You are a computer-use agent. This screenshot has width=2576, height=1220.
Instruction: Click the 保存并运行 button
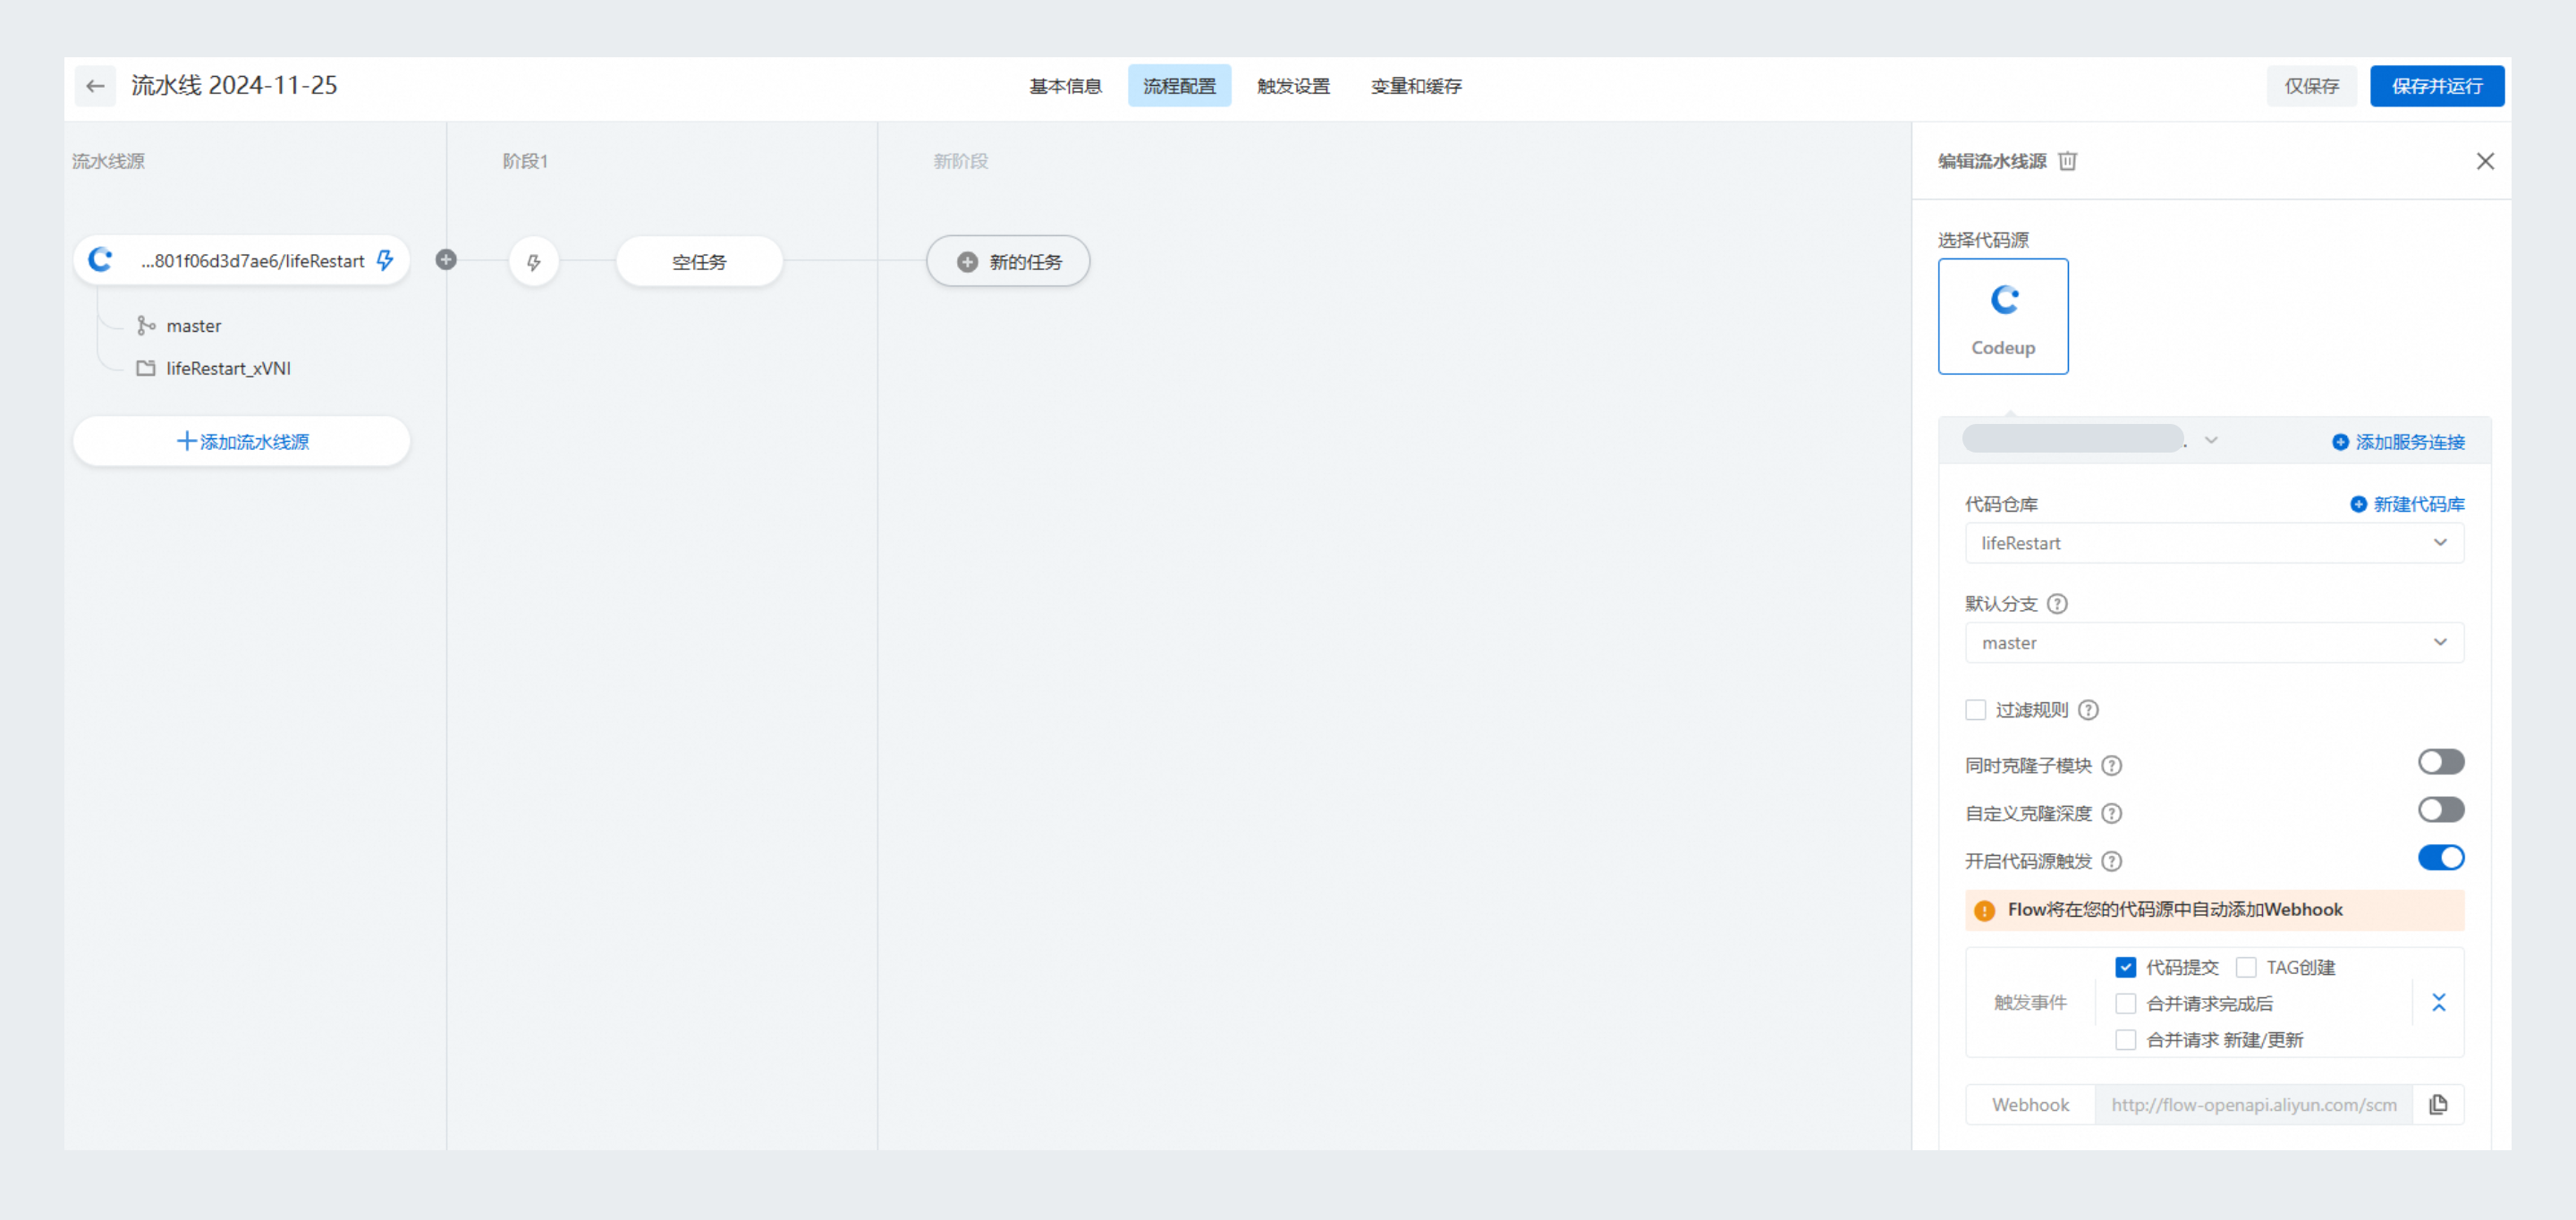pyautogui.click(x=2437, y=86)
